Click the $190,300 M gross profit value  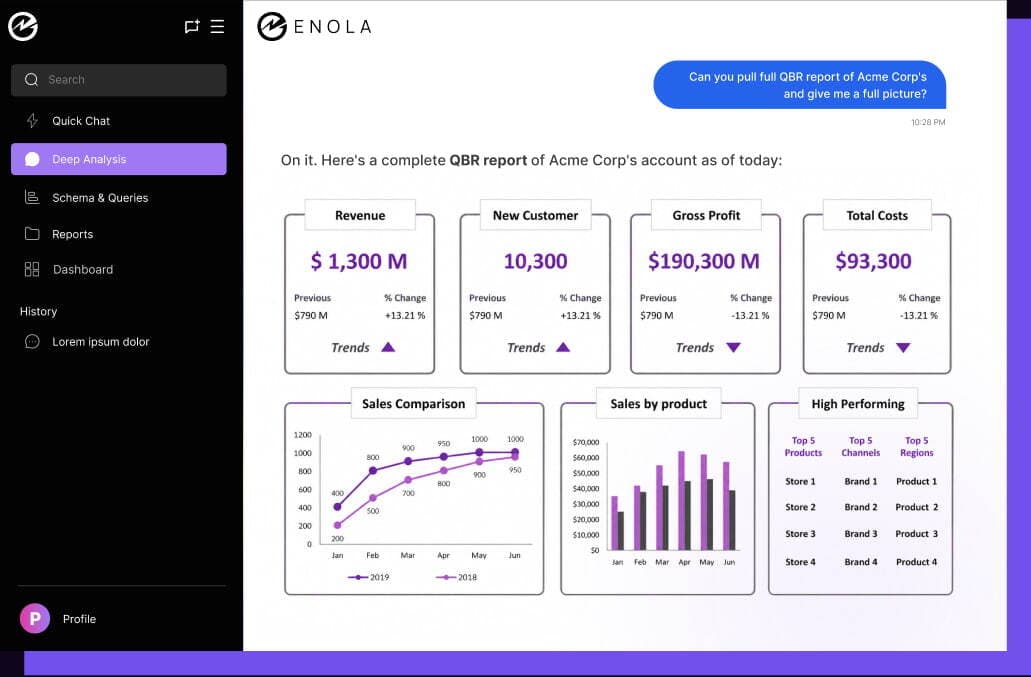pyautogui.click(x=704, y=261)
